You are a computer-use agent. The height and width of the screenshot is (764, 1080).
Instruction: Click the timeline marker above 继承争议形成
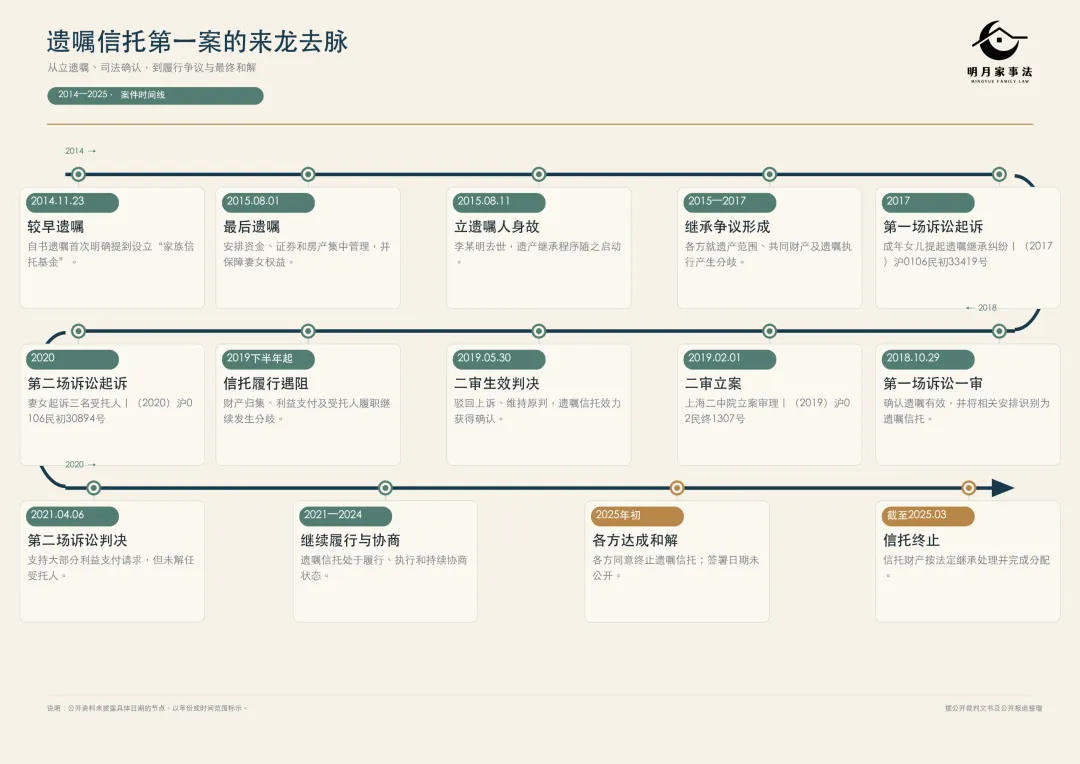tap(769, 174)
